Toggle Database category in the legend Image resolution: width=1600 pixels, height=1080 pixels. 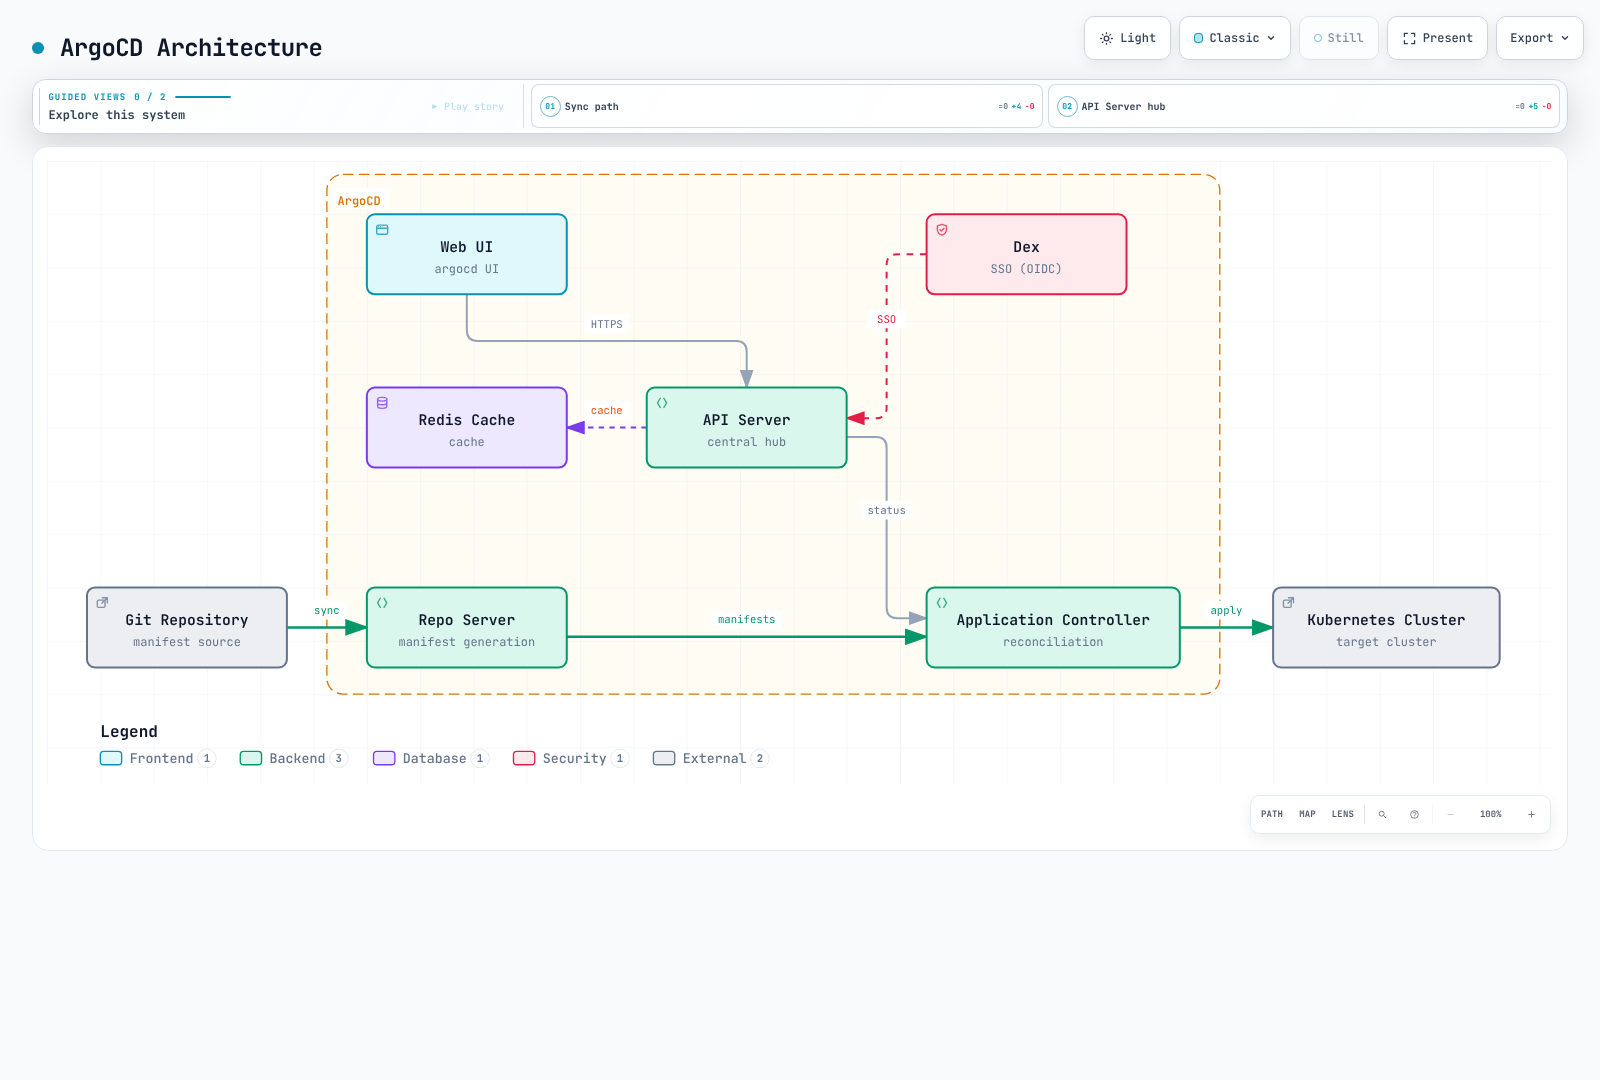tap(431, 758)
